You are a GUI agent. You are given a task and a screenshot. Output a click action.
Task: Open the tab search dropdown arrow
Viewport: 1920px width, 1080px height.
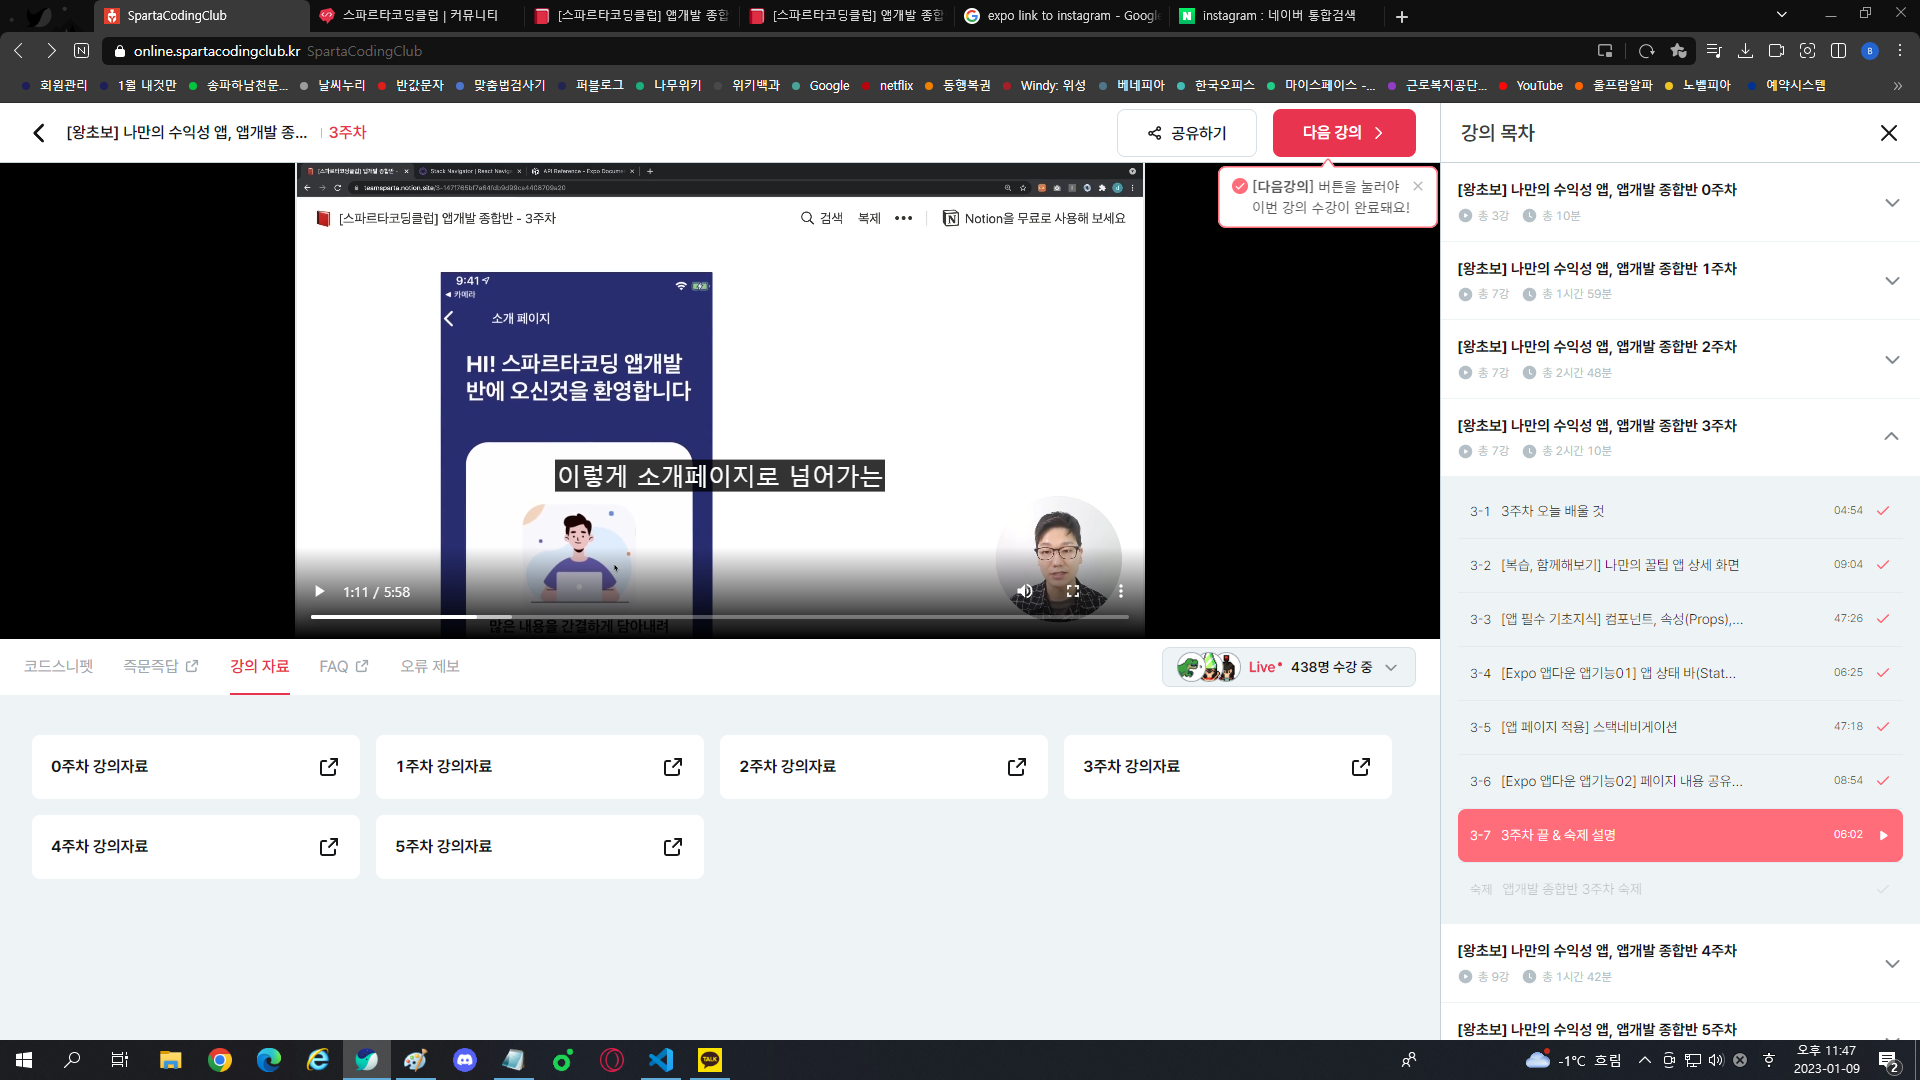coord(1781,15)
